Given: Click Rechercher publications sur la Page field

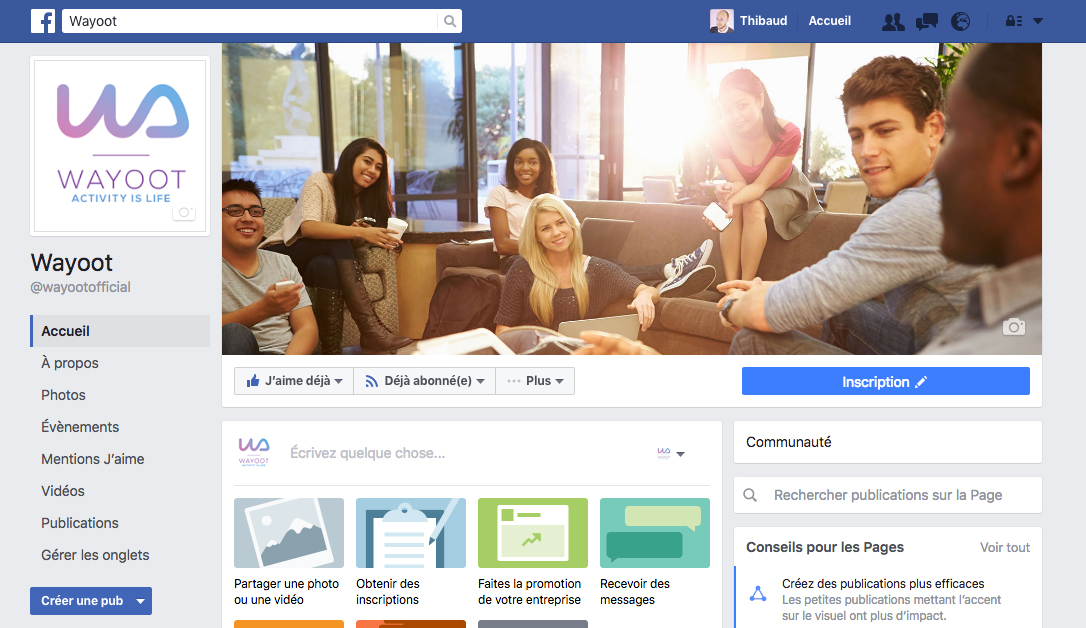Looking at the screenshot, I should pyautogui.click(x=887, y=495).
